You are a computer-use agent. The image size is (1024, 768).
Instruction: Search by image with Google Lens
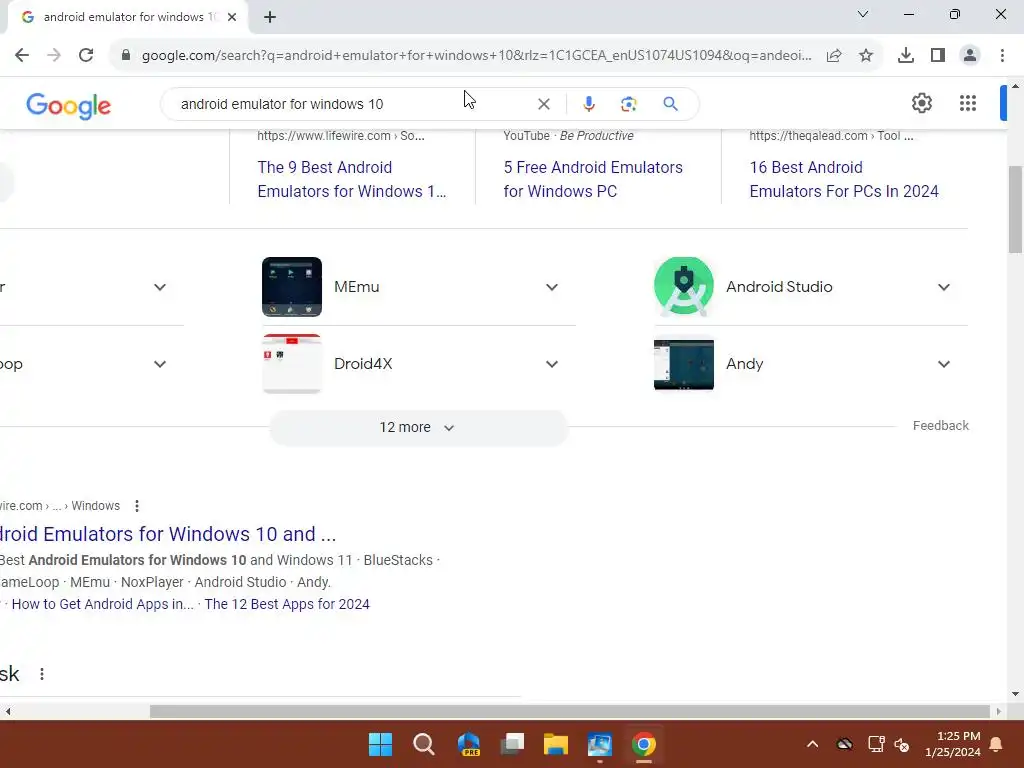tap(628, 104)
